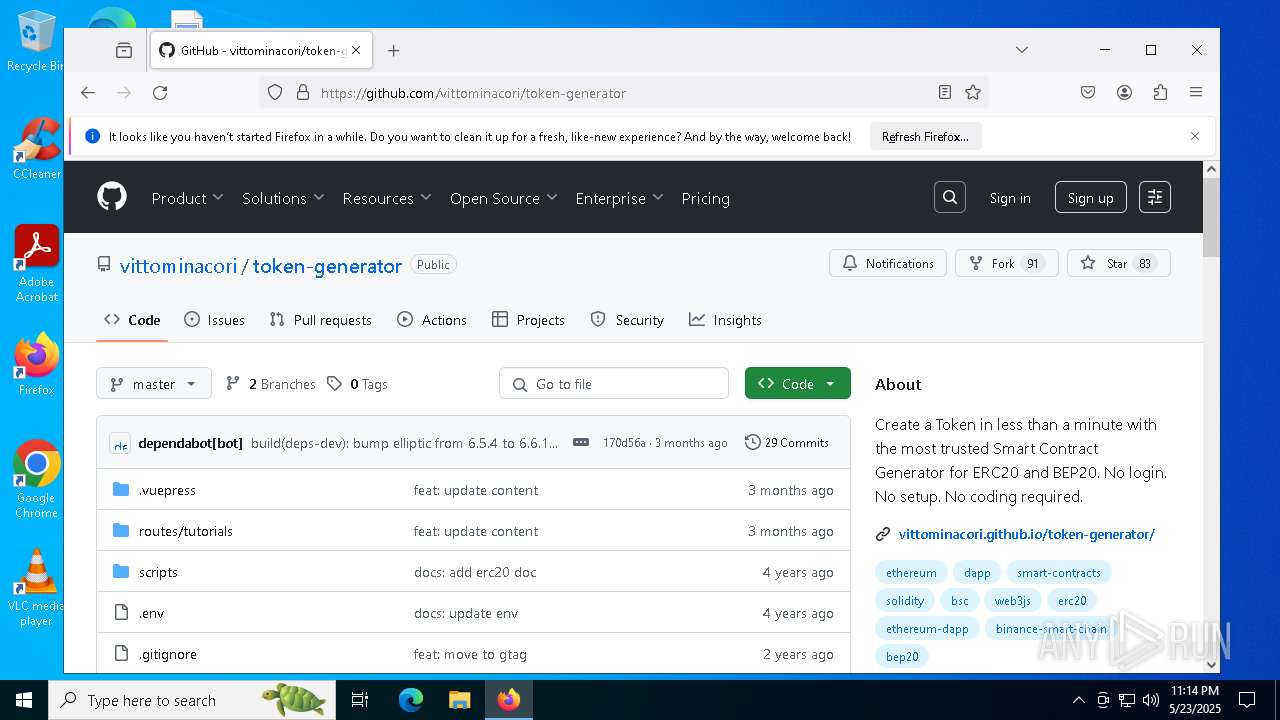Expand the Resources dropdown
Image resolution: width=1280 pixels, height=720 pixels.
tap(387, 198)
